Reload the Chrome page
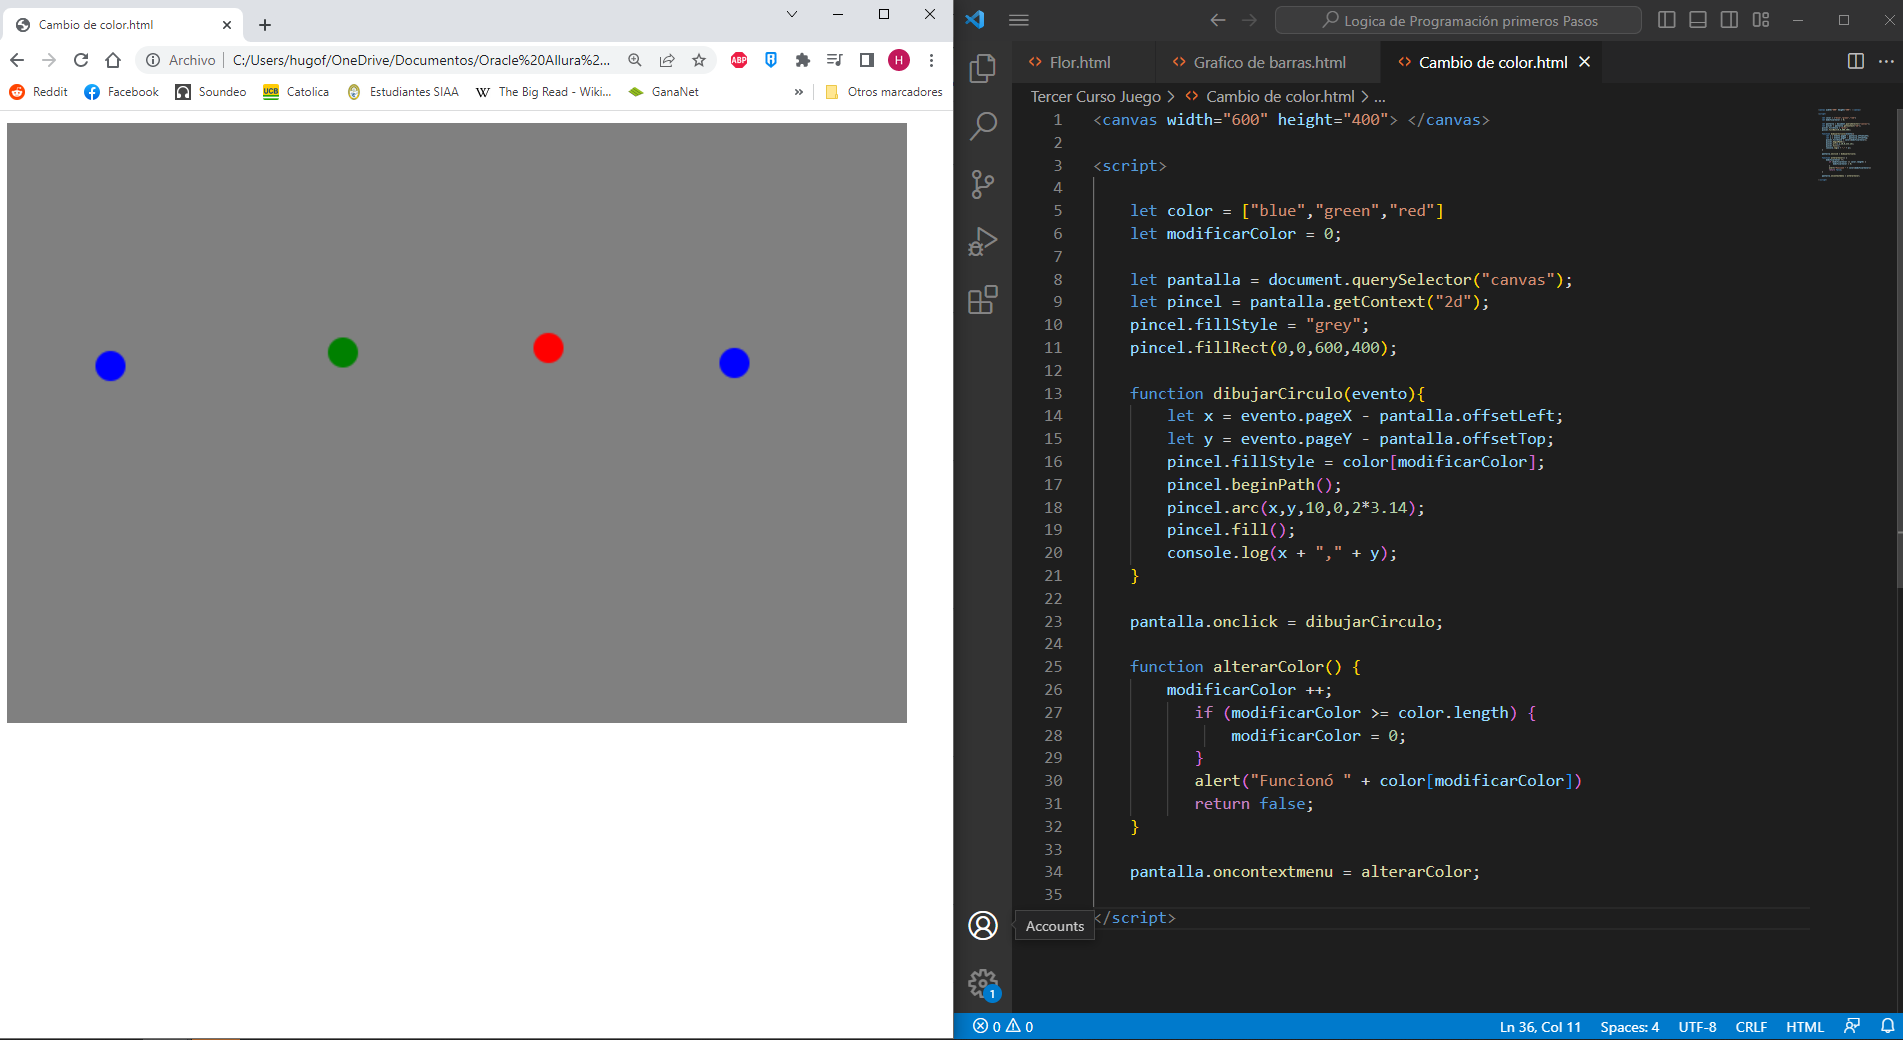 81,60
